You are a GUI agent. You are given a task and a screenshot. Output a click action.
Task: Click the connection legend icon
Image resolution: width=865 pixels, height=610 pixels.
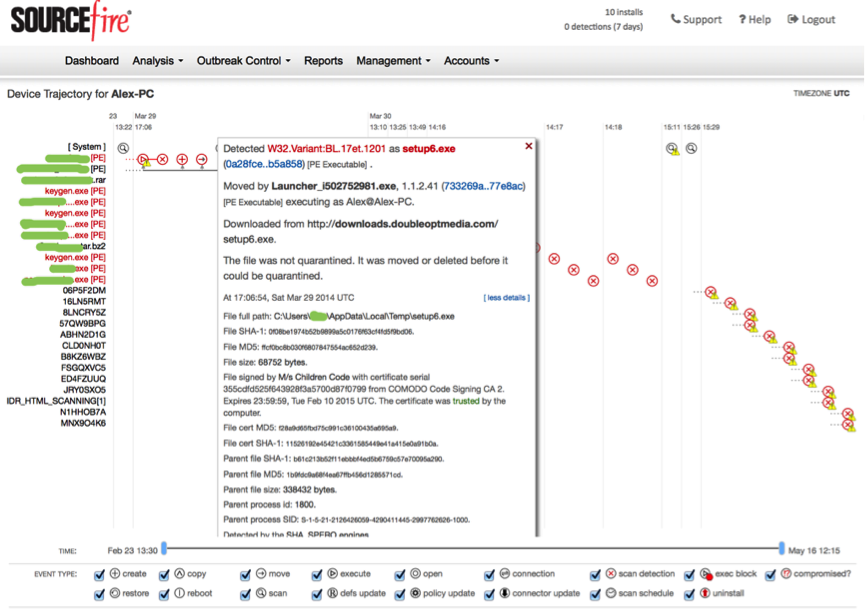pos(505,574)
